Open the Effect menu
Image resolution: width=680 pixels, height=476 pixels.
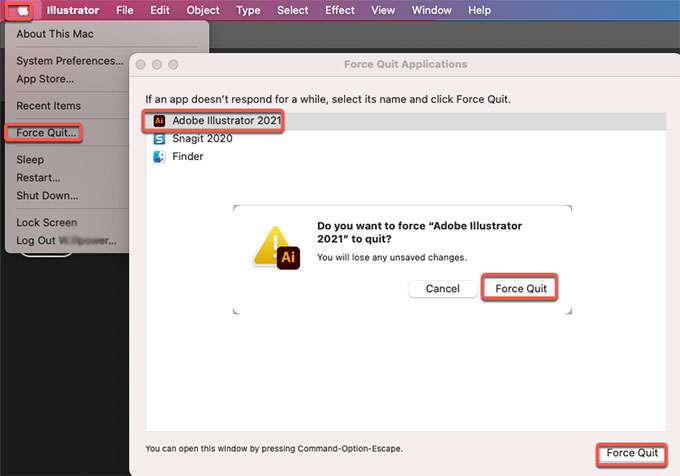coord(340,10)
